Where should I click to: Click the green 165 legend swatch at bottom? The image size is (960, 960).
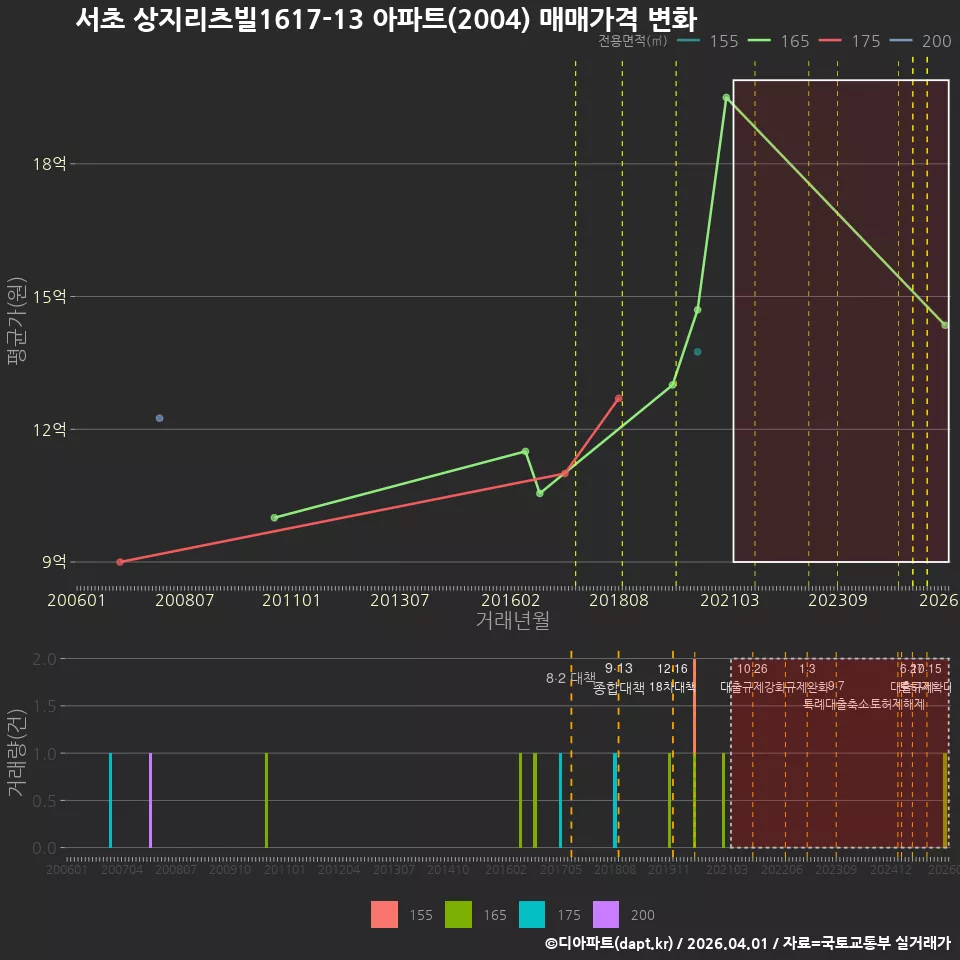pyautogui.click(x=459, y=915)
